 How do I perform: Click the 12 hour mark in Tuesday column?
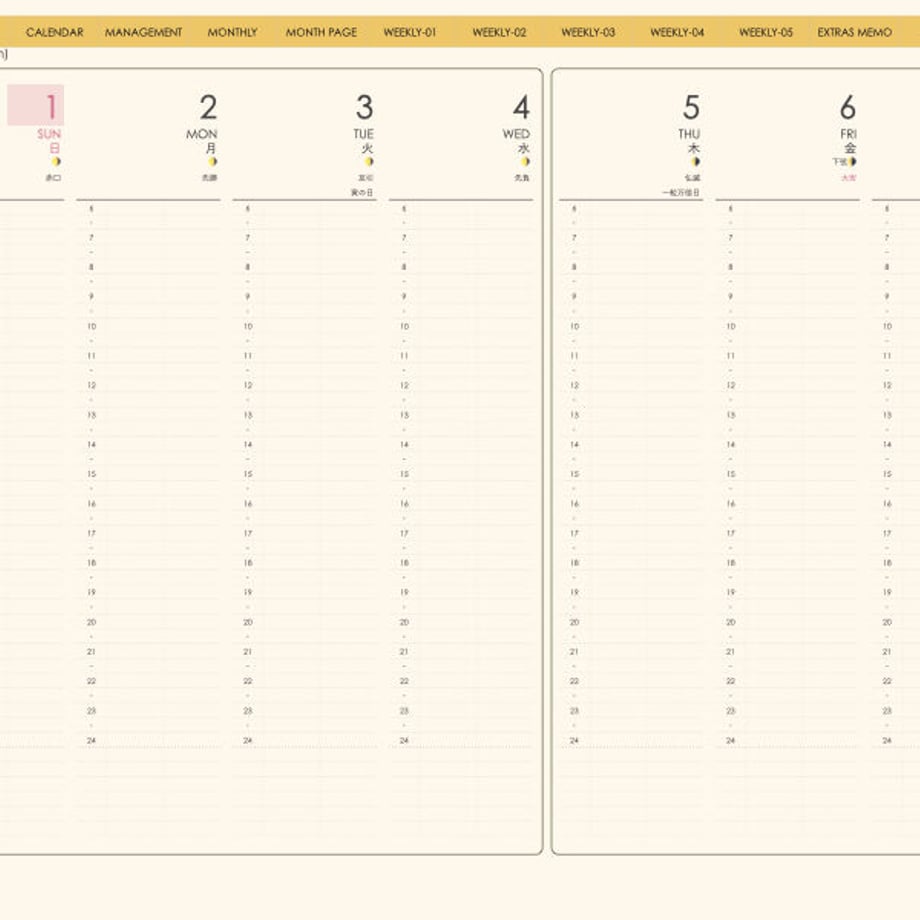point(248,385)
